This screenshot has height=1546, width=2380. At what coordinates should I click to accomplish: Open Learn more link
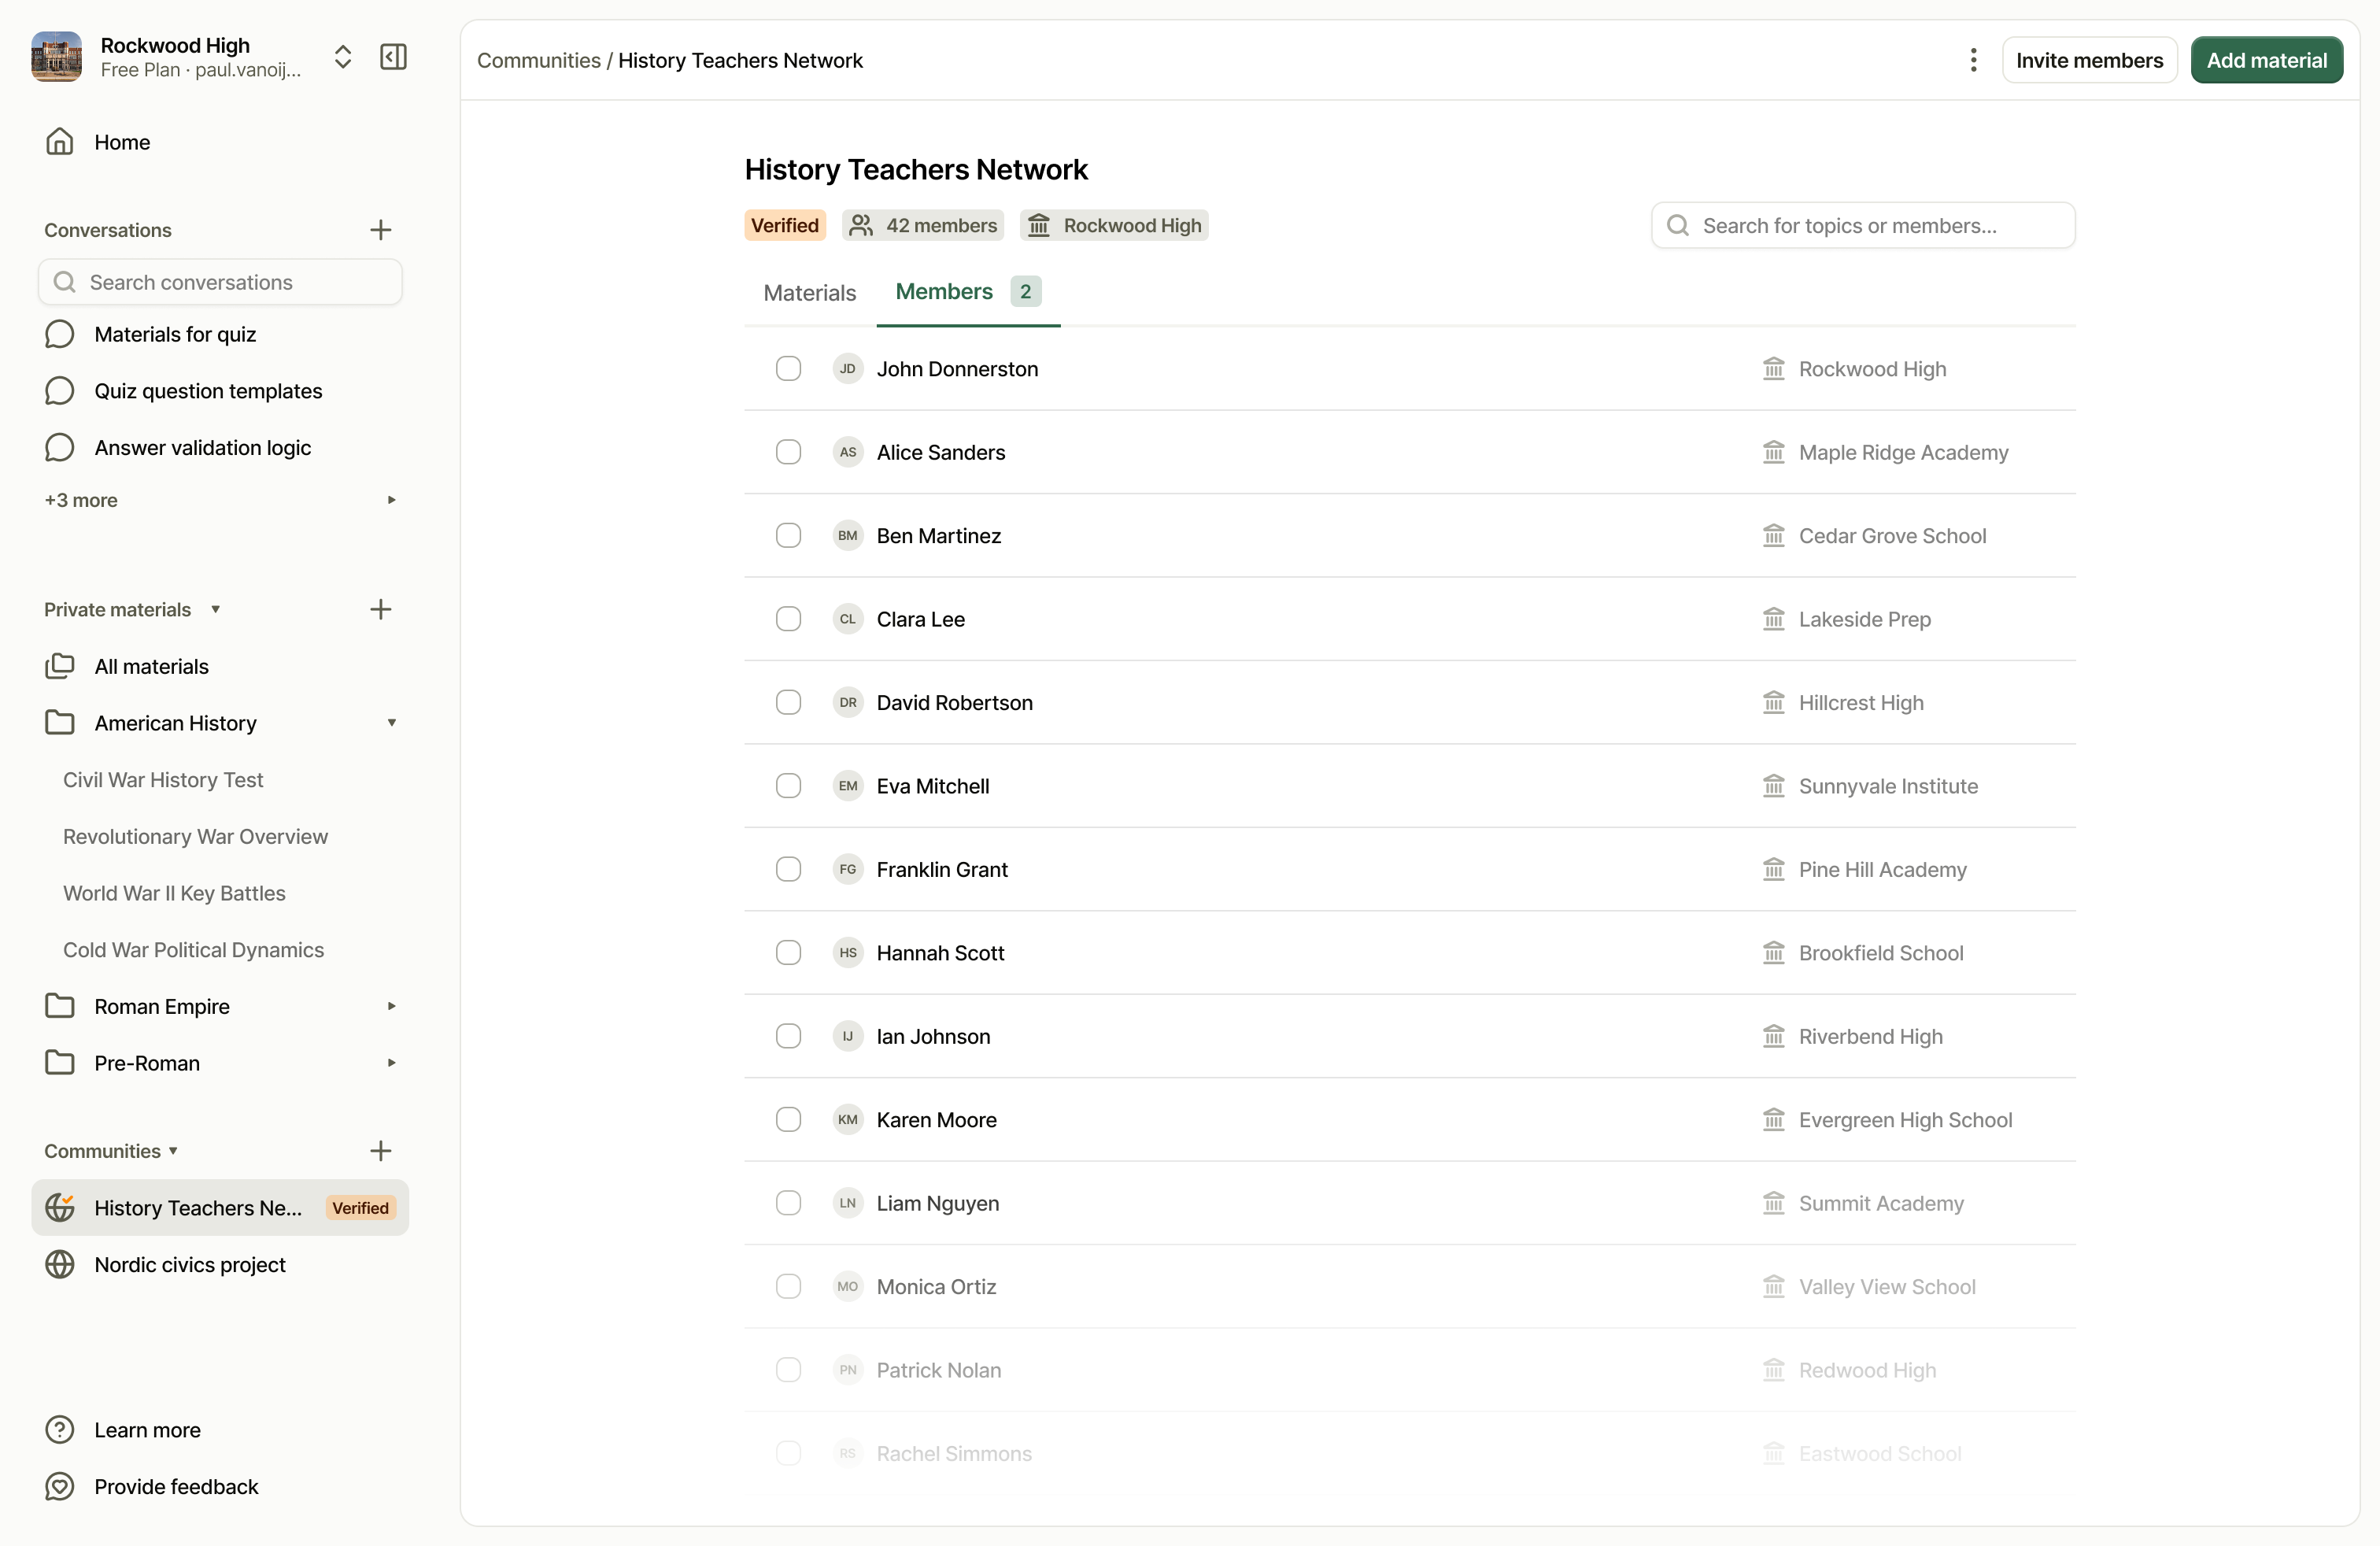point(147,1430)
